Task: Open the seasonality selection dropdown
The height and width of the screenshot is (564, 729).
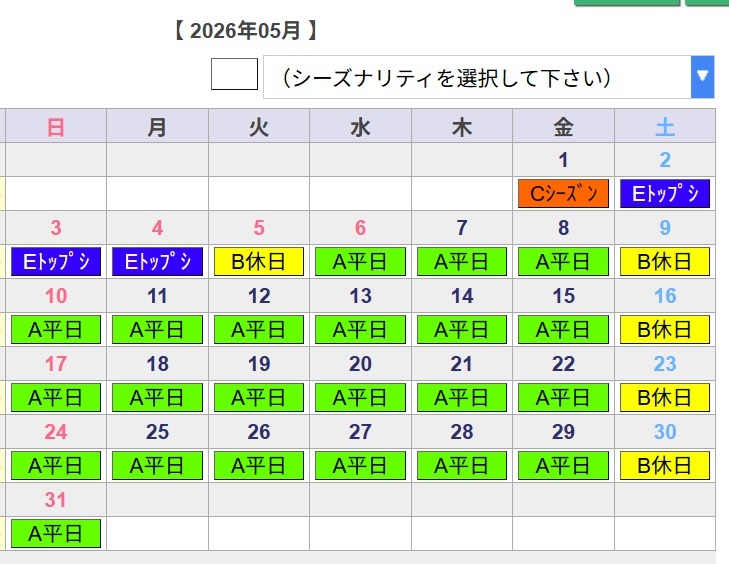Action: pos(477,77)
